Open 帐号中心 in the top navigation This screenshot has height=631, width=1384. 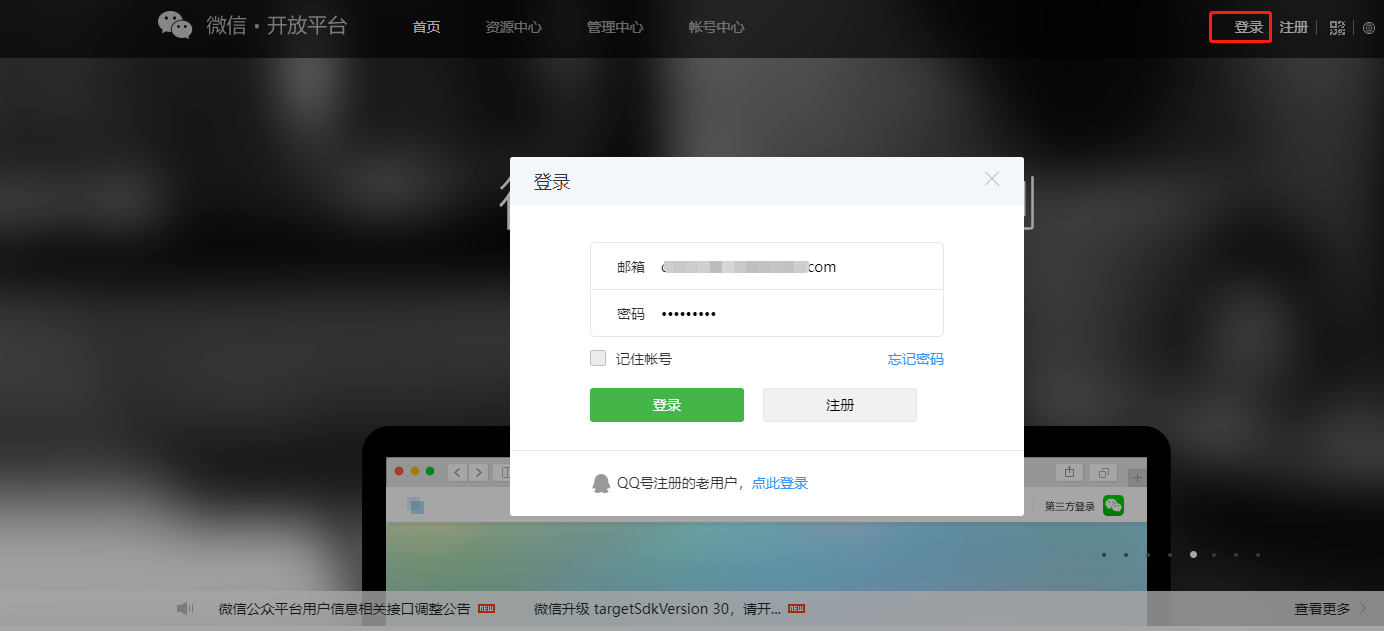[x=716, y=27]
